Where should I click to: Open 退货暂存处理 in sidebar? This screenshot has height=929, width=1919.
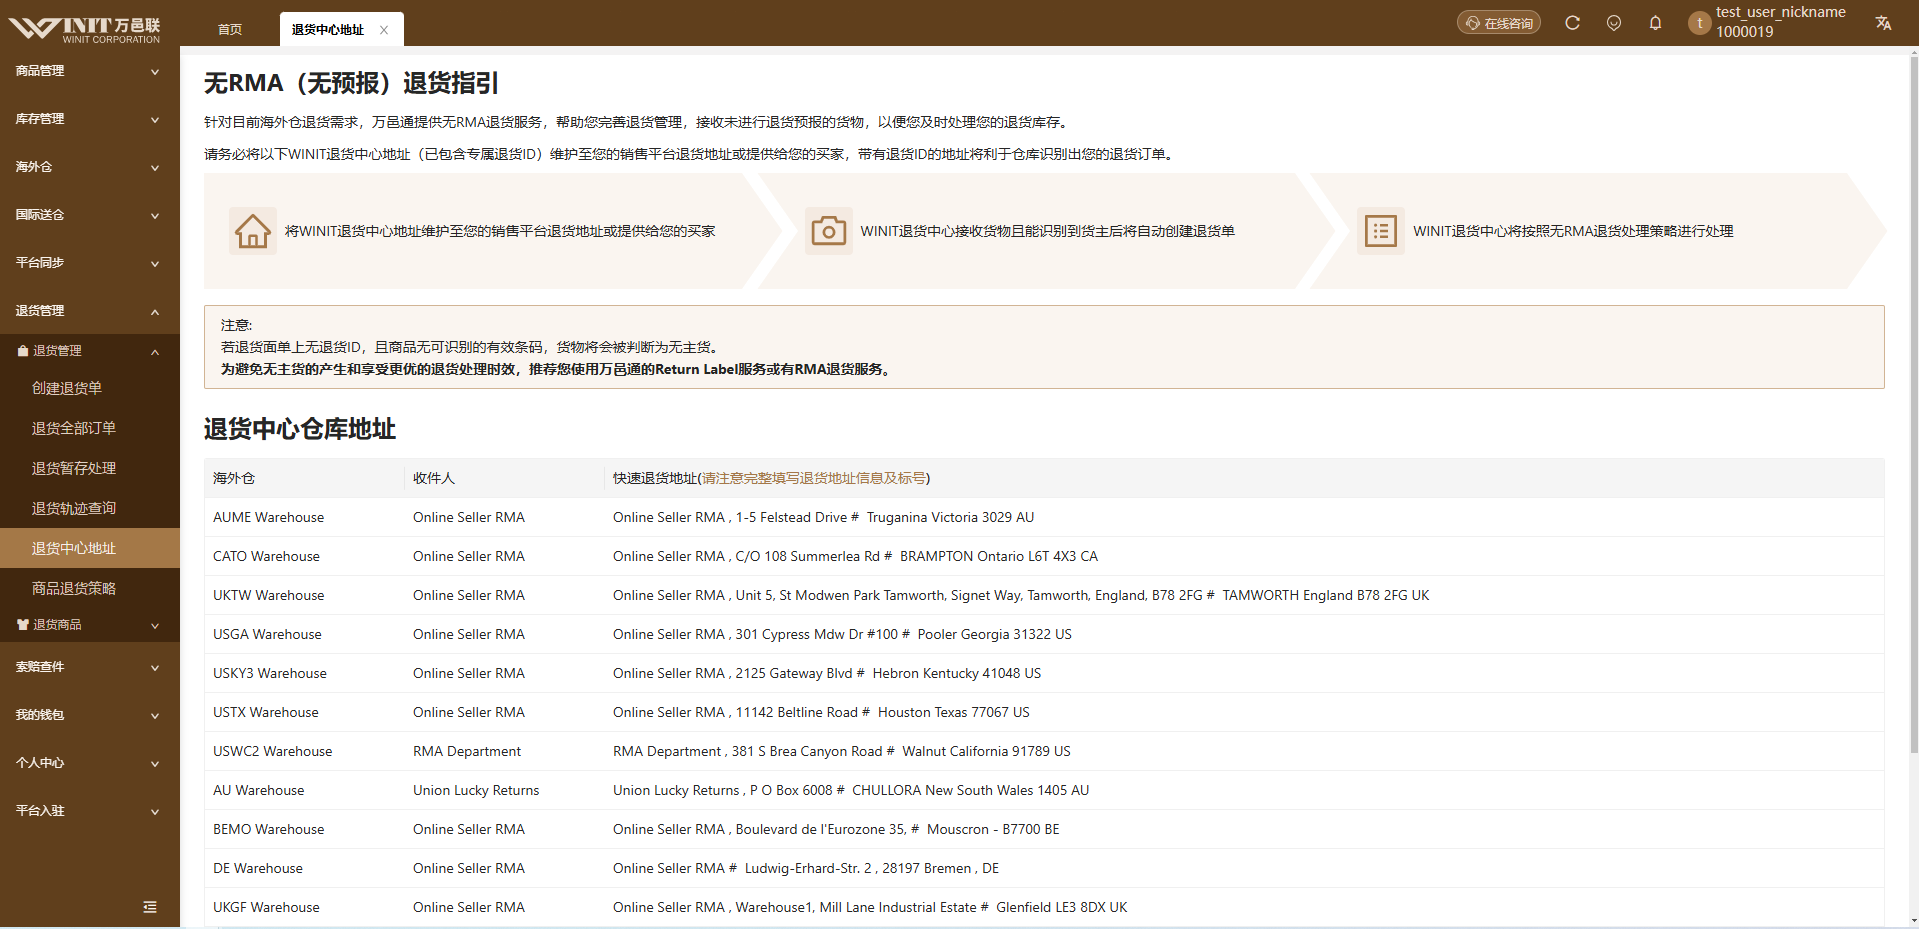90,468
